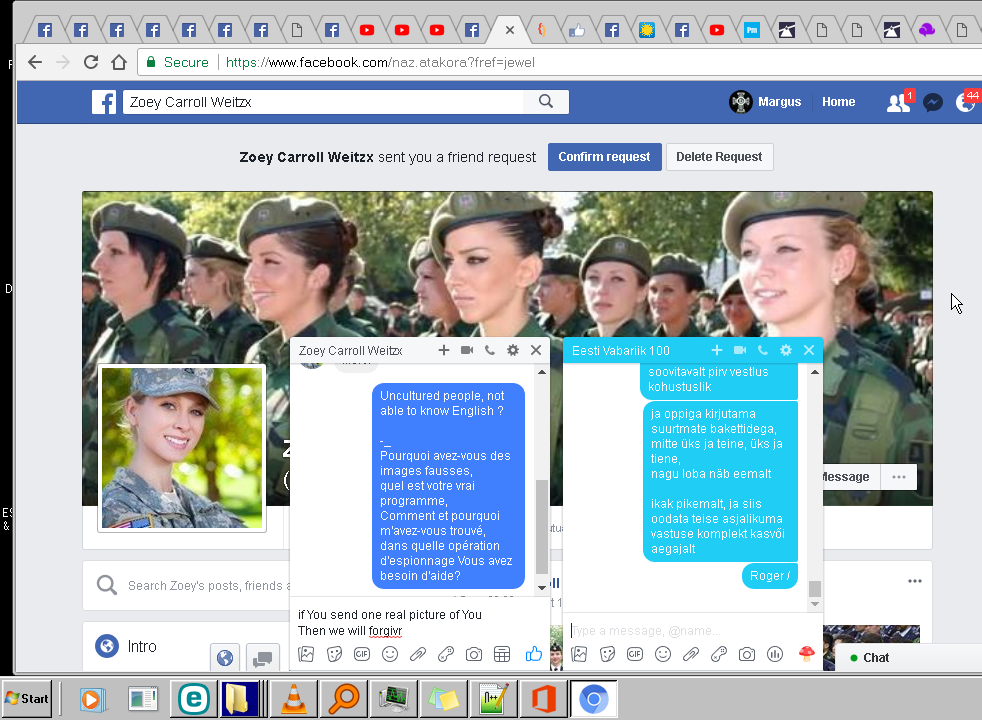Image resolution: width=982 pixels, height=720 pixels.
Task: Go to Home in Facebook header
Action: (x=838, y=102)
